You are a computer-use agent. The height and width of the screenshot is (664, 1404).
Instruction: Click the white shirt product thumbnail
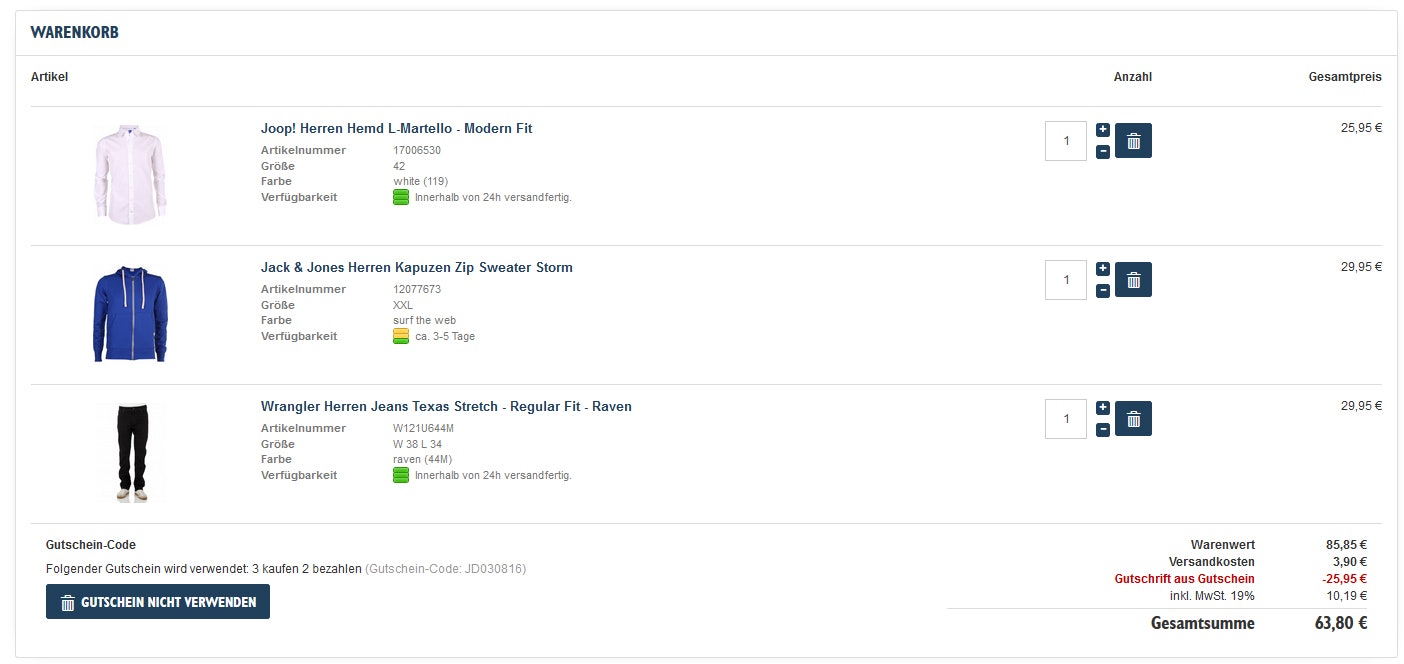tap(130, 175)
